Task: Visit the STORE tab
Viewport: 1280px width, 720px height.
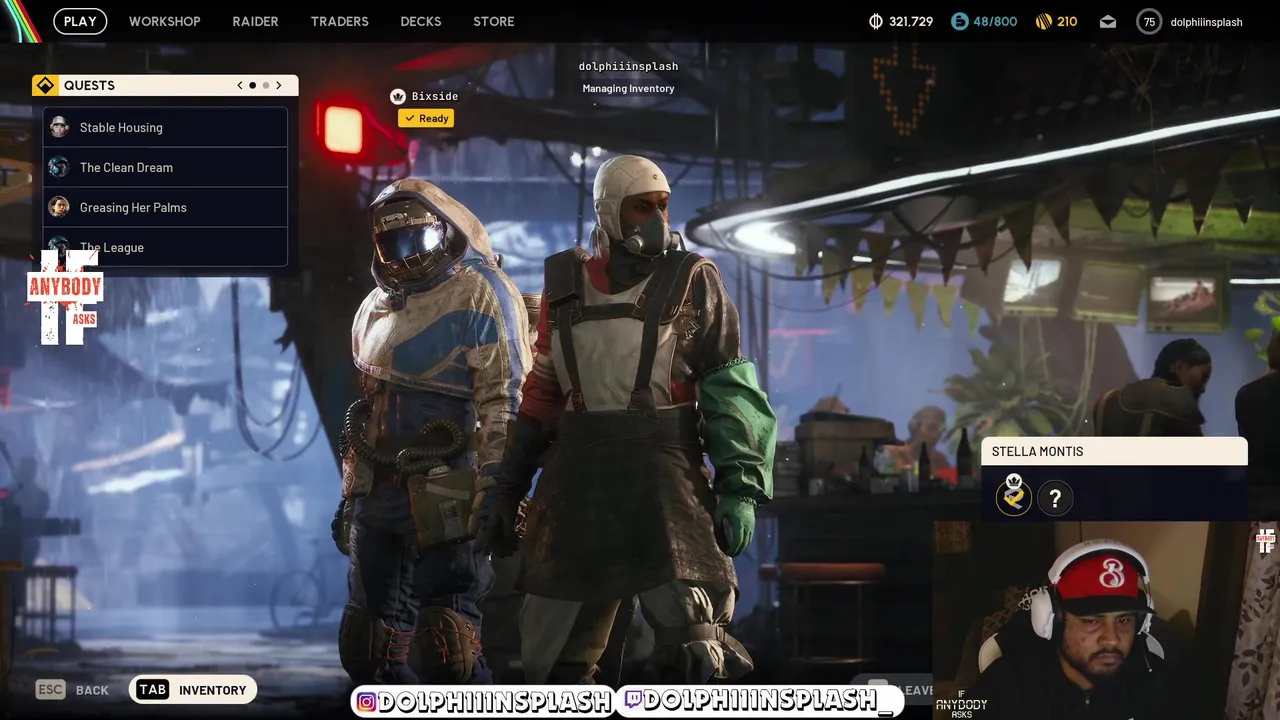Action: pyautogui.click(x=494, y=21)
